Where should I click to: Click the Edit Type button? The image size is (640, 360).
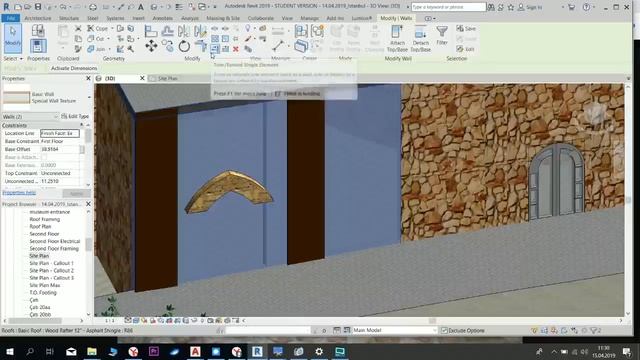pyautogui.click(x=75, y=116)
